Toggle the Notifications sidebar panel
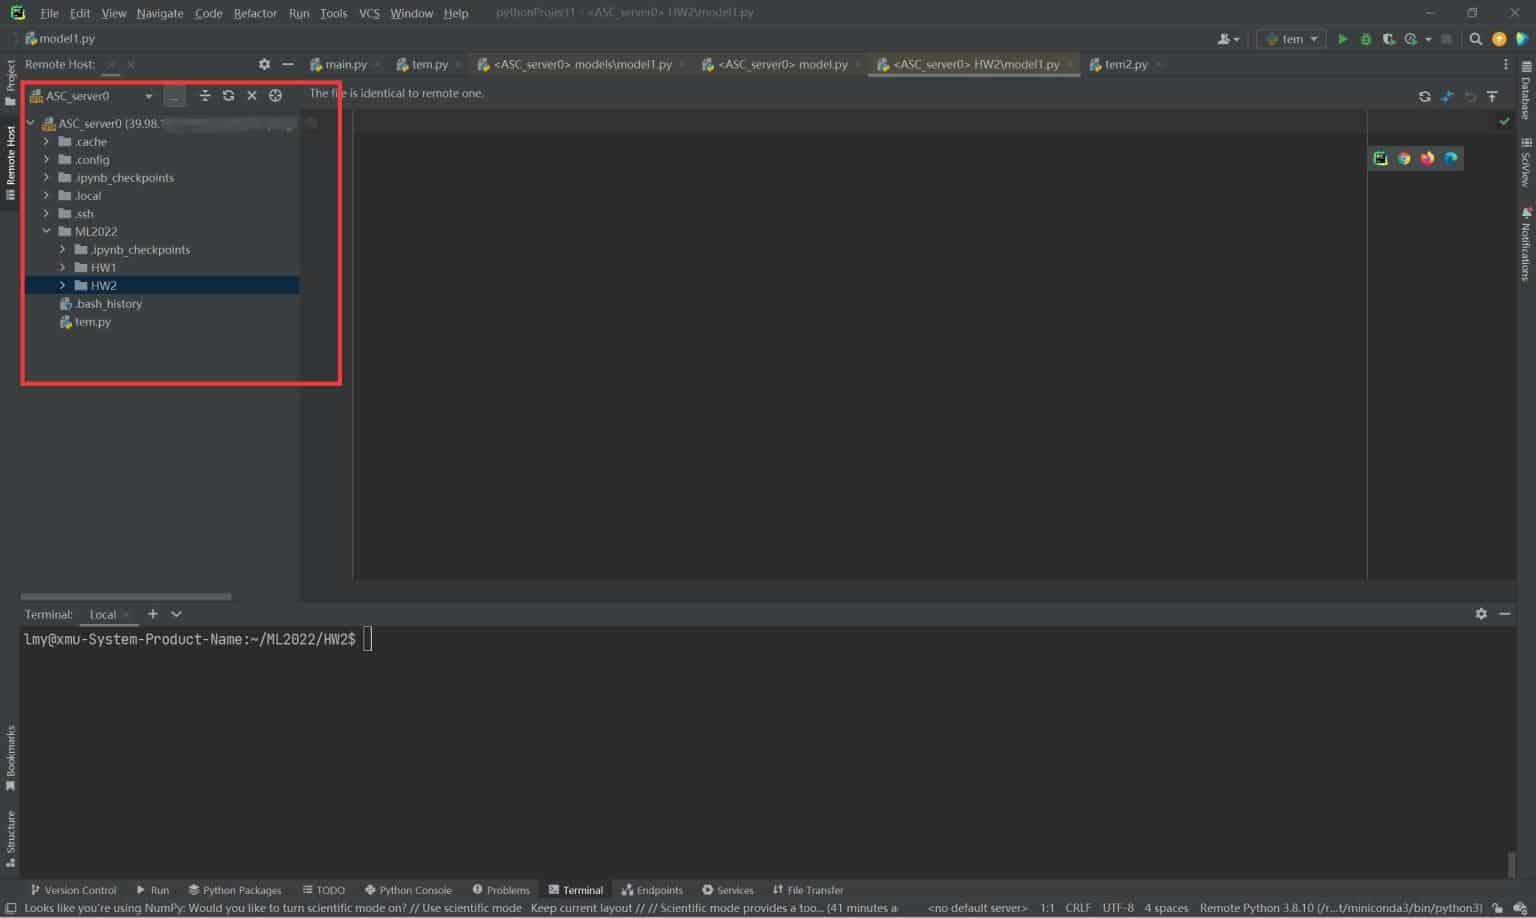 [1526, 245]
